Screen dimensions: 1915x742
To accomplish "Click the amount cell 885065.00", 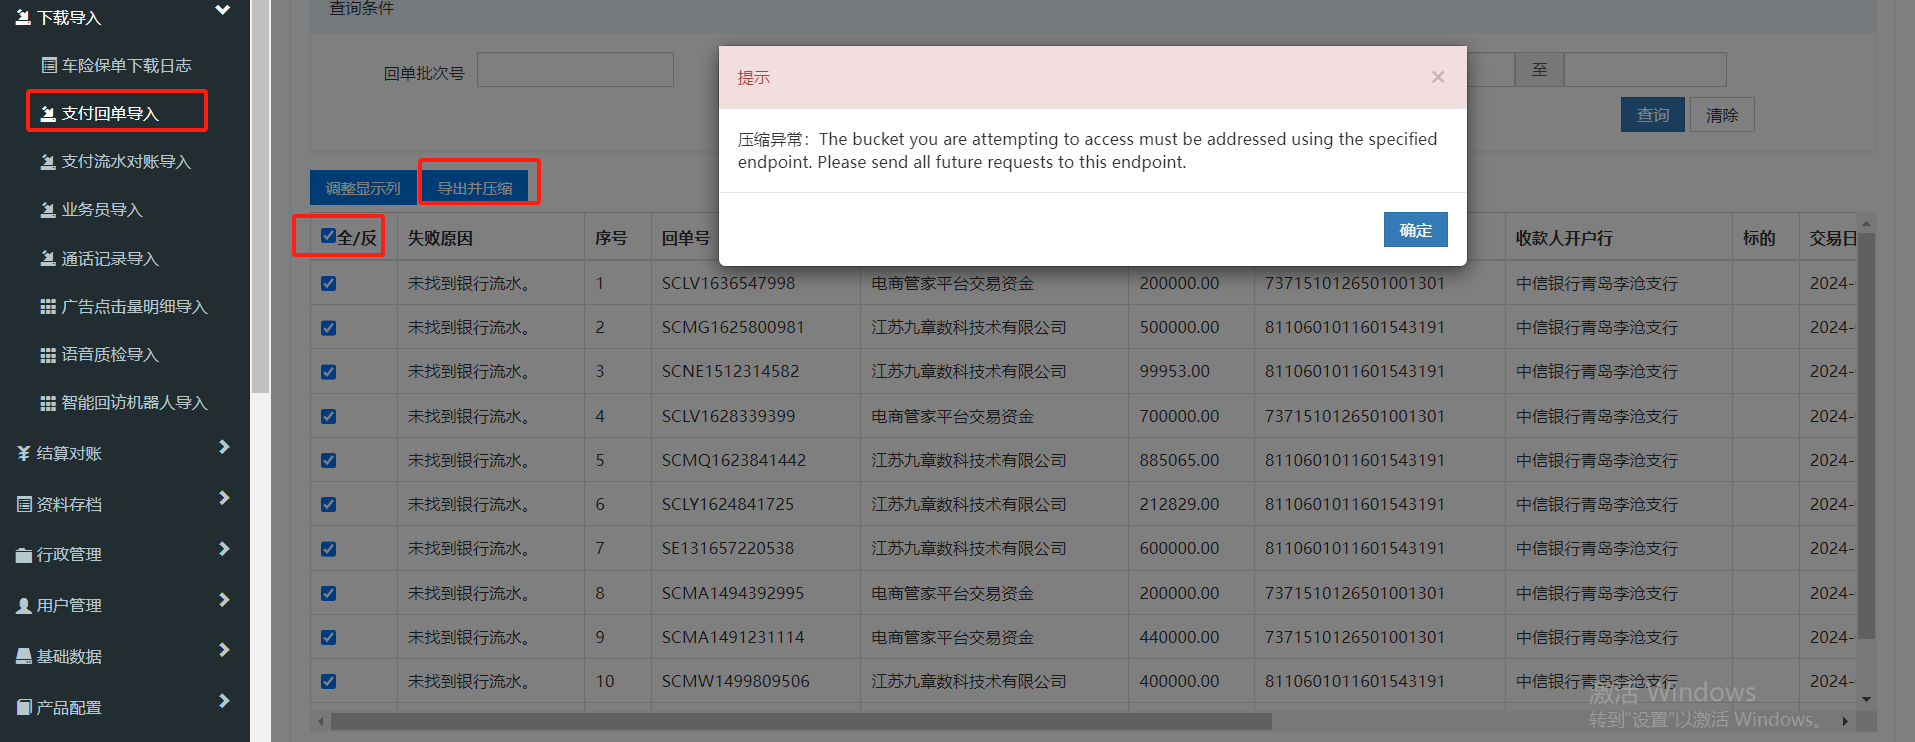I will coord(1179,461).
